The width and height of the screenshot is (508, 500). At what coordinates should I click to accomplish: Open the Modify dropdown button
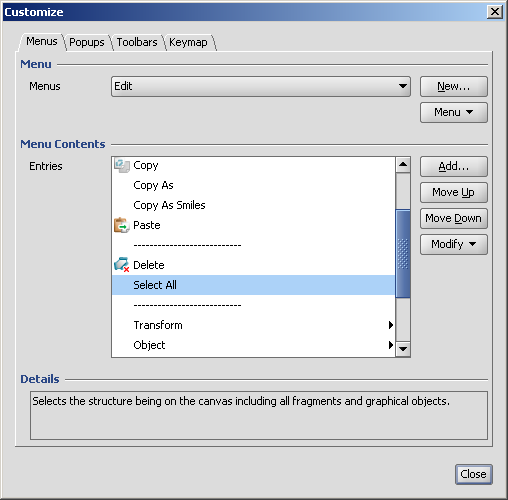click(454, 244)
